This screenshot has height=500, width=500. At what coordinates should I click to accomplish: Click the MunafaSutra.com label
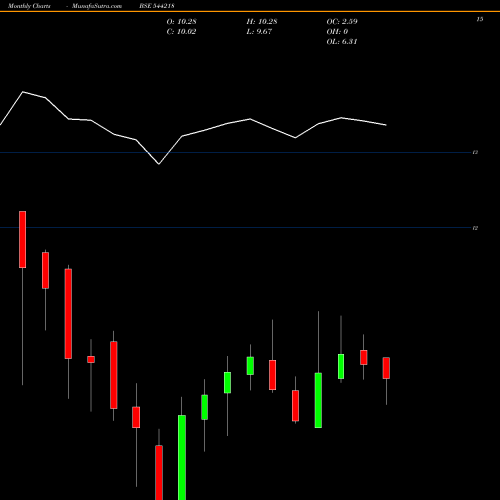click(x=97, y=6)
